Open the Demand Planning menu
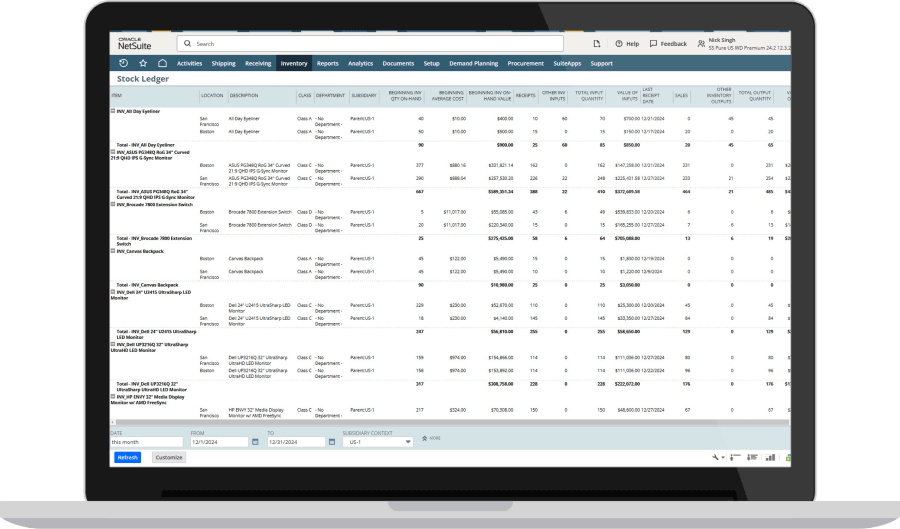 [x=474, y=64]
